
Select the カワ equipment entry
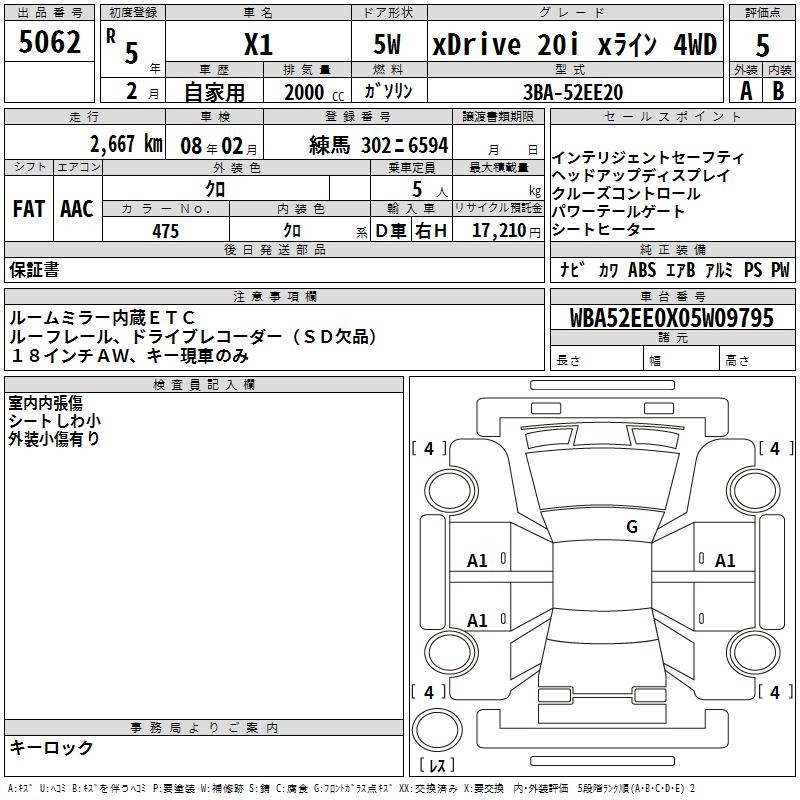coord(608,270)
